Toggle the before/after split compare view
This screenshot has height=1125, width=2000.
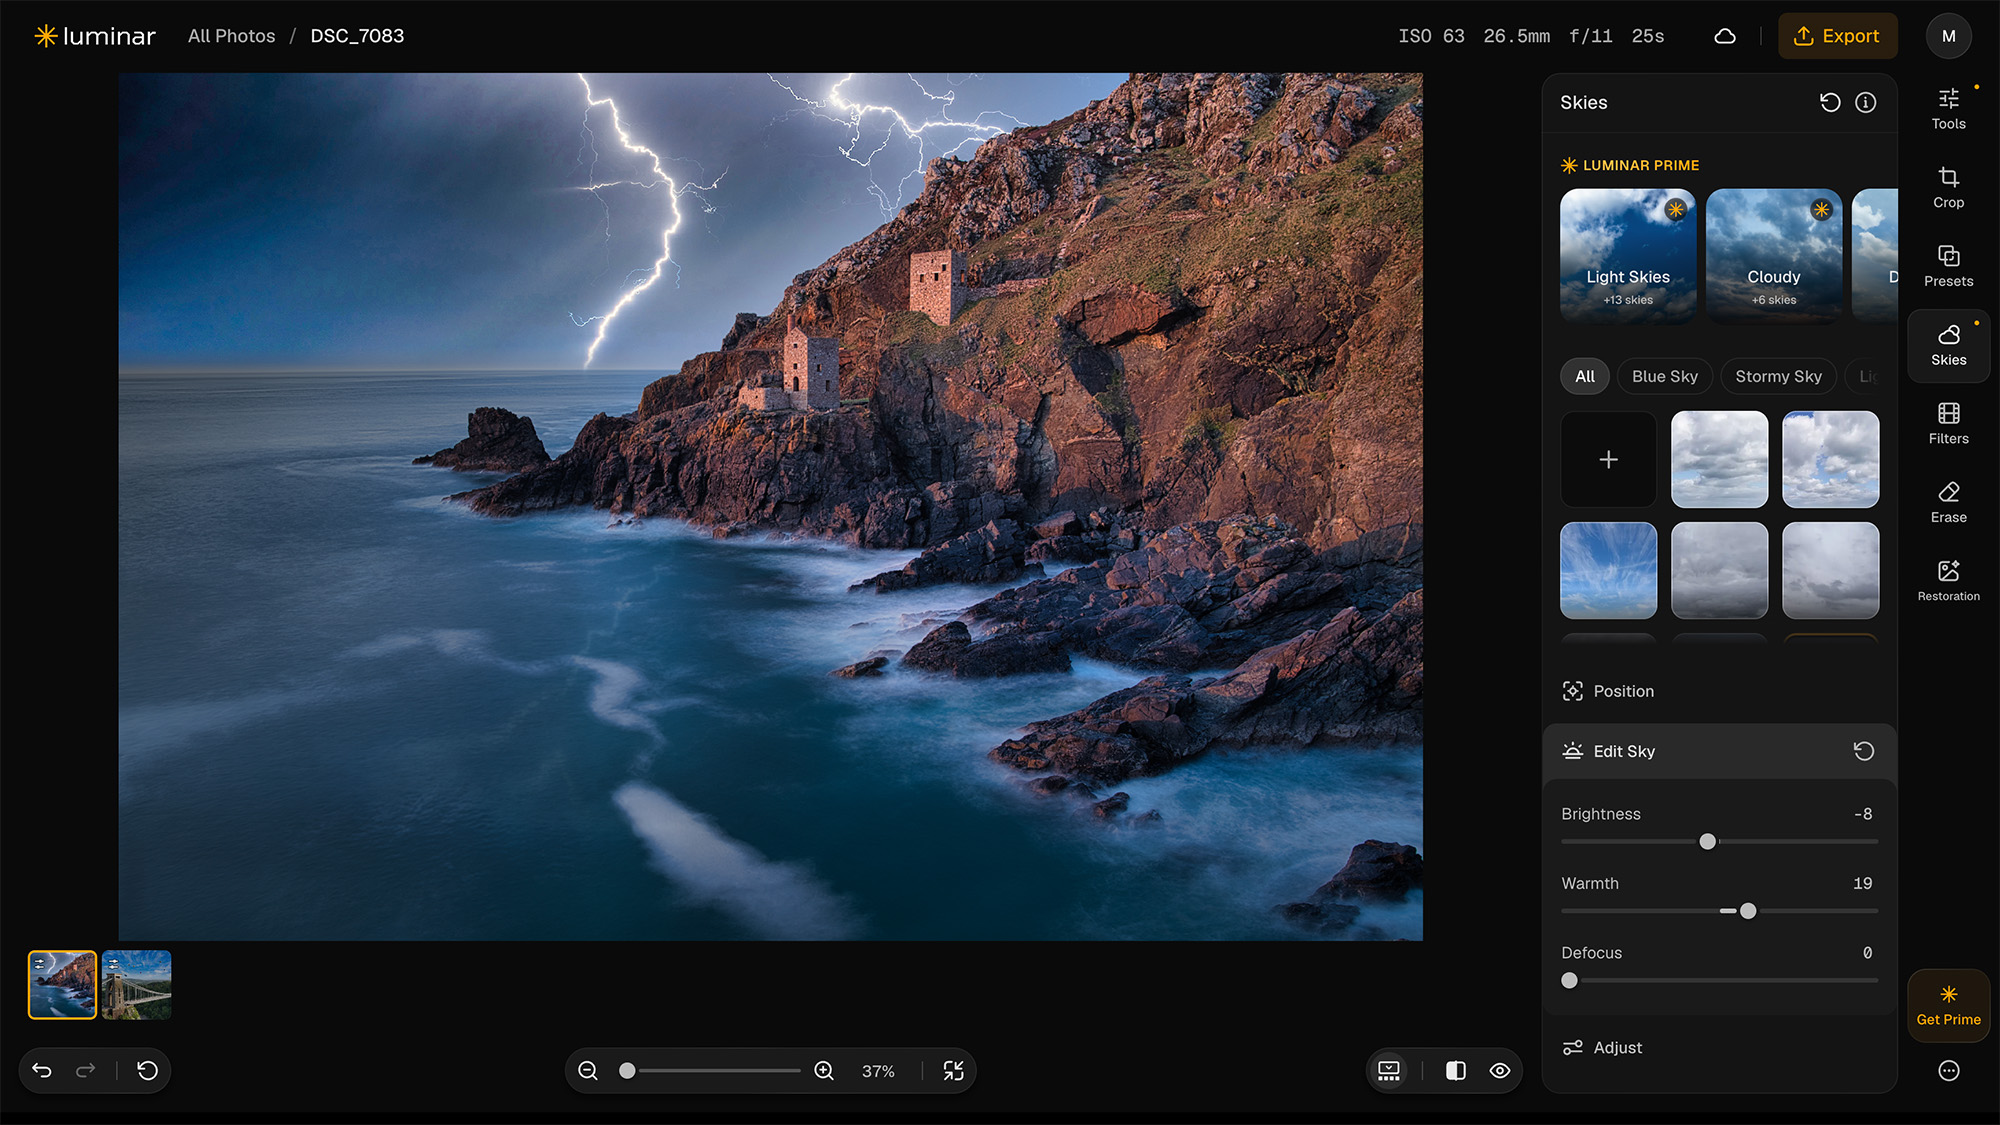coord(1456,1071)
